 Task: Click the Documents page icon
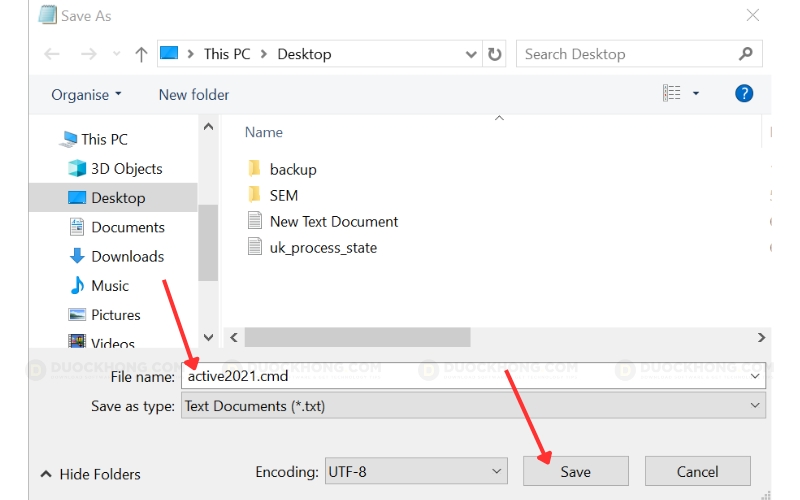[x=77, y=227]
